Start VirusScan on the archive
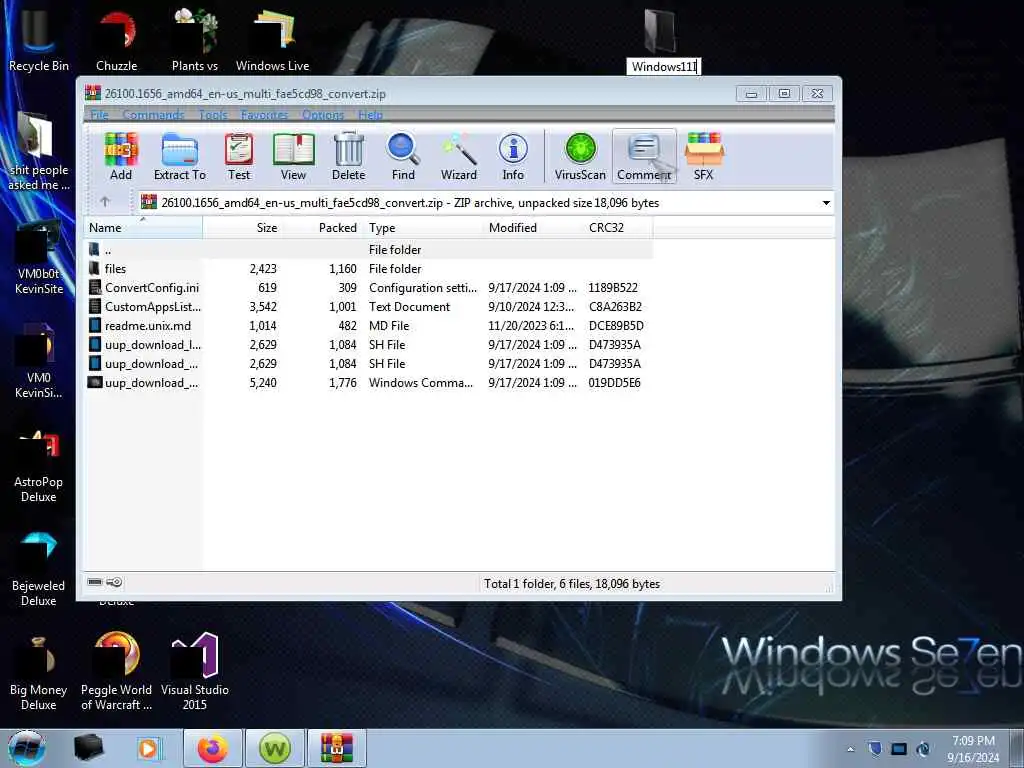Image resolution: width=1024 pixels, height=768 pixels. pos(580,157)
